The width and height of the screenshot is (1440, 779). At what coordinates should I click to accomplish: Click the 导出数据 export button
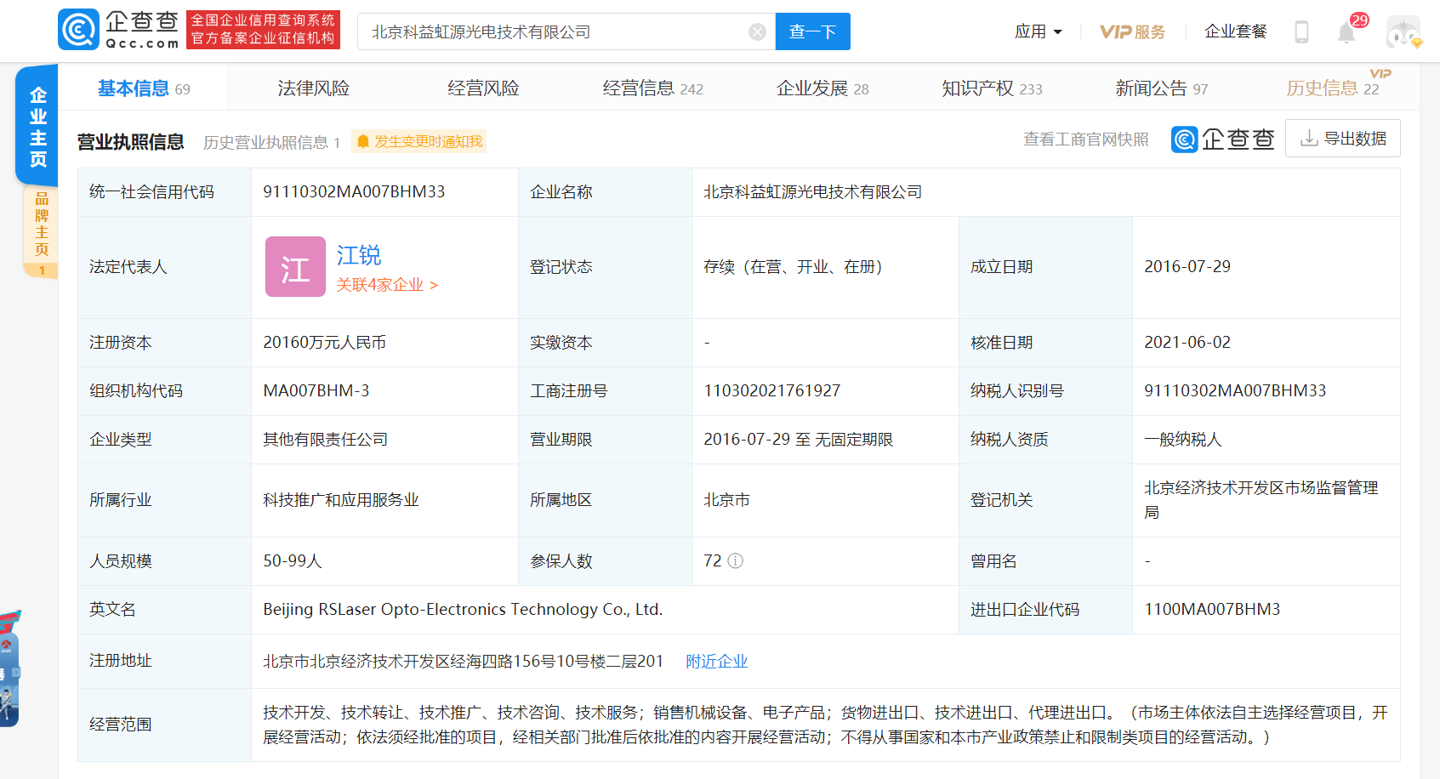click(1342, 139)
